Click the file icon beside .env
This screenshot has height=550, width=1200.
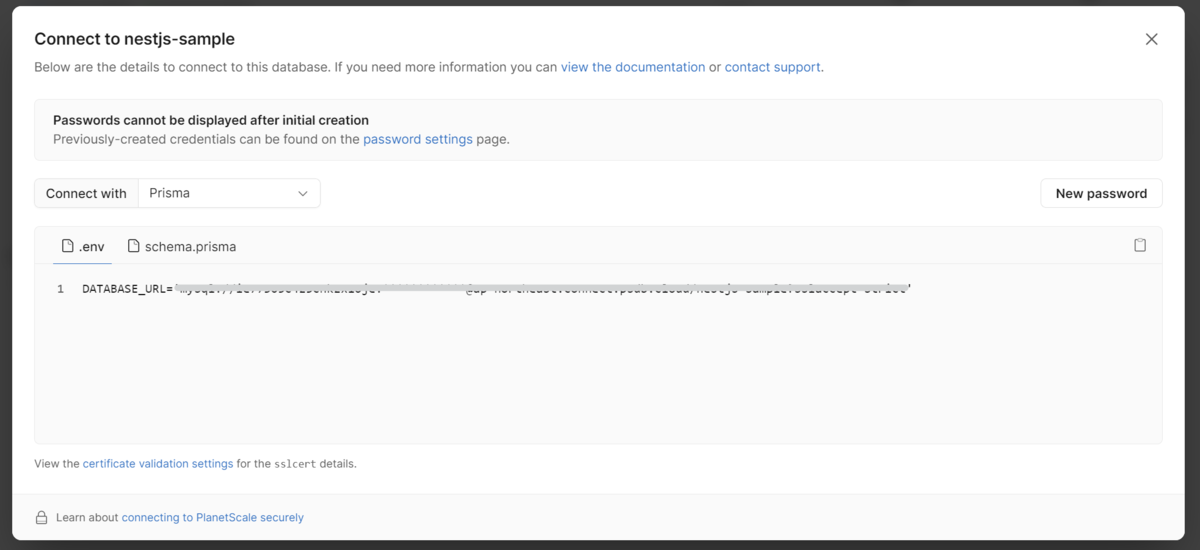[x=68, y=246]
